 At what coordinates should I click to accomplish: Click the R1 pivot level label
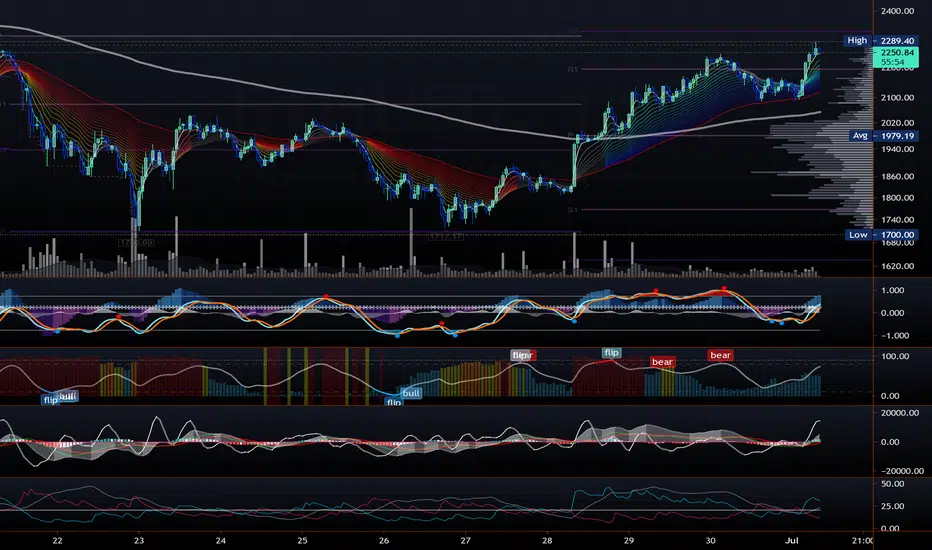point(572,70)
